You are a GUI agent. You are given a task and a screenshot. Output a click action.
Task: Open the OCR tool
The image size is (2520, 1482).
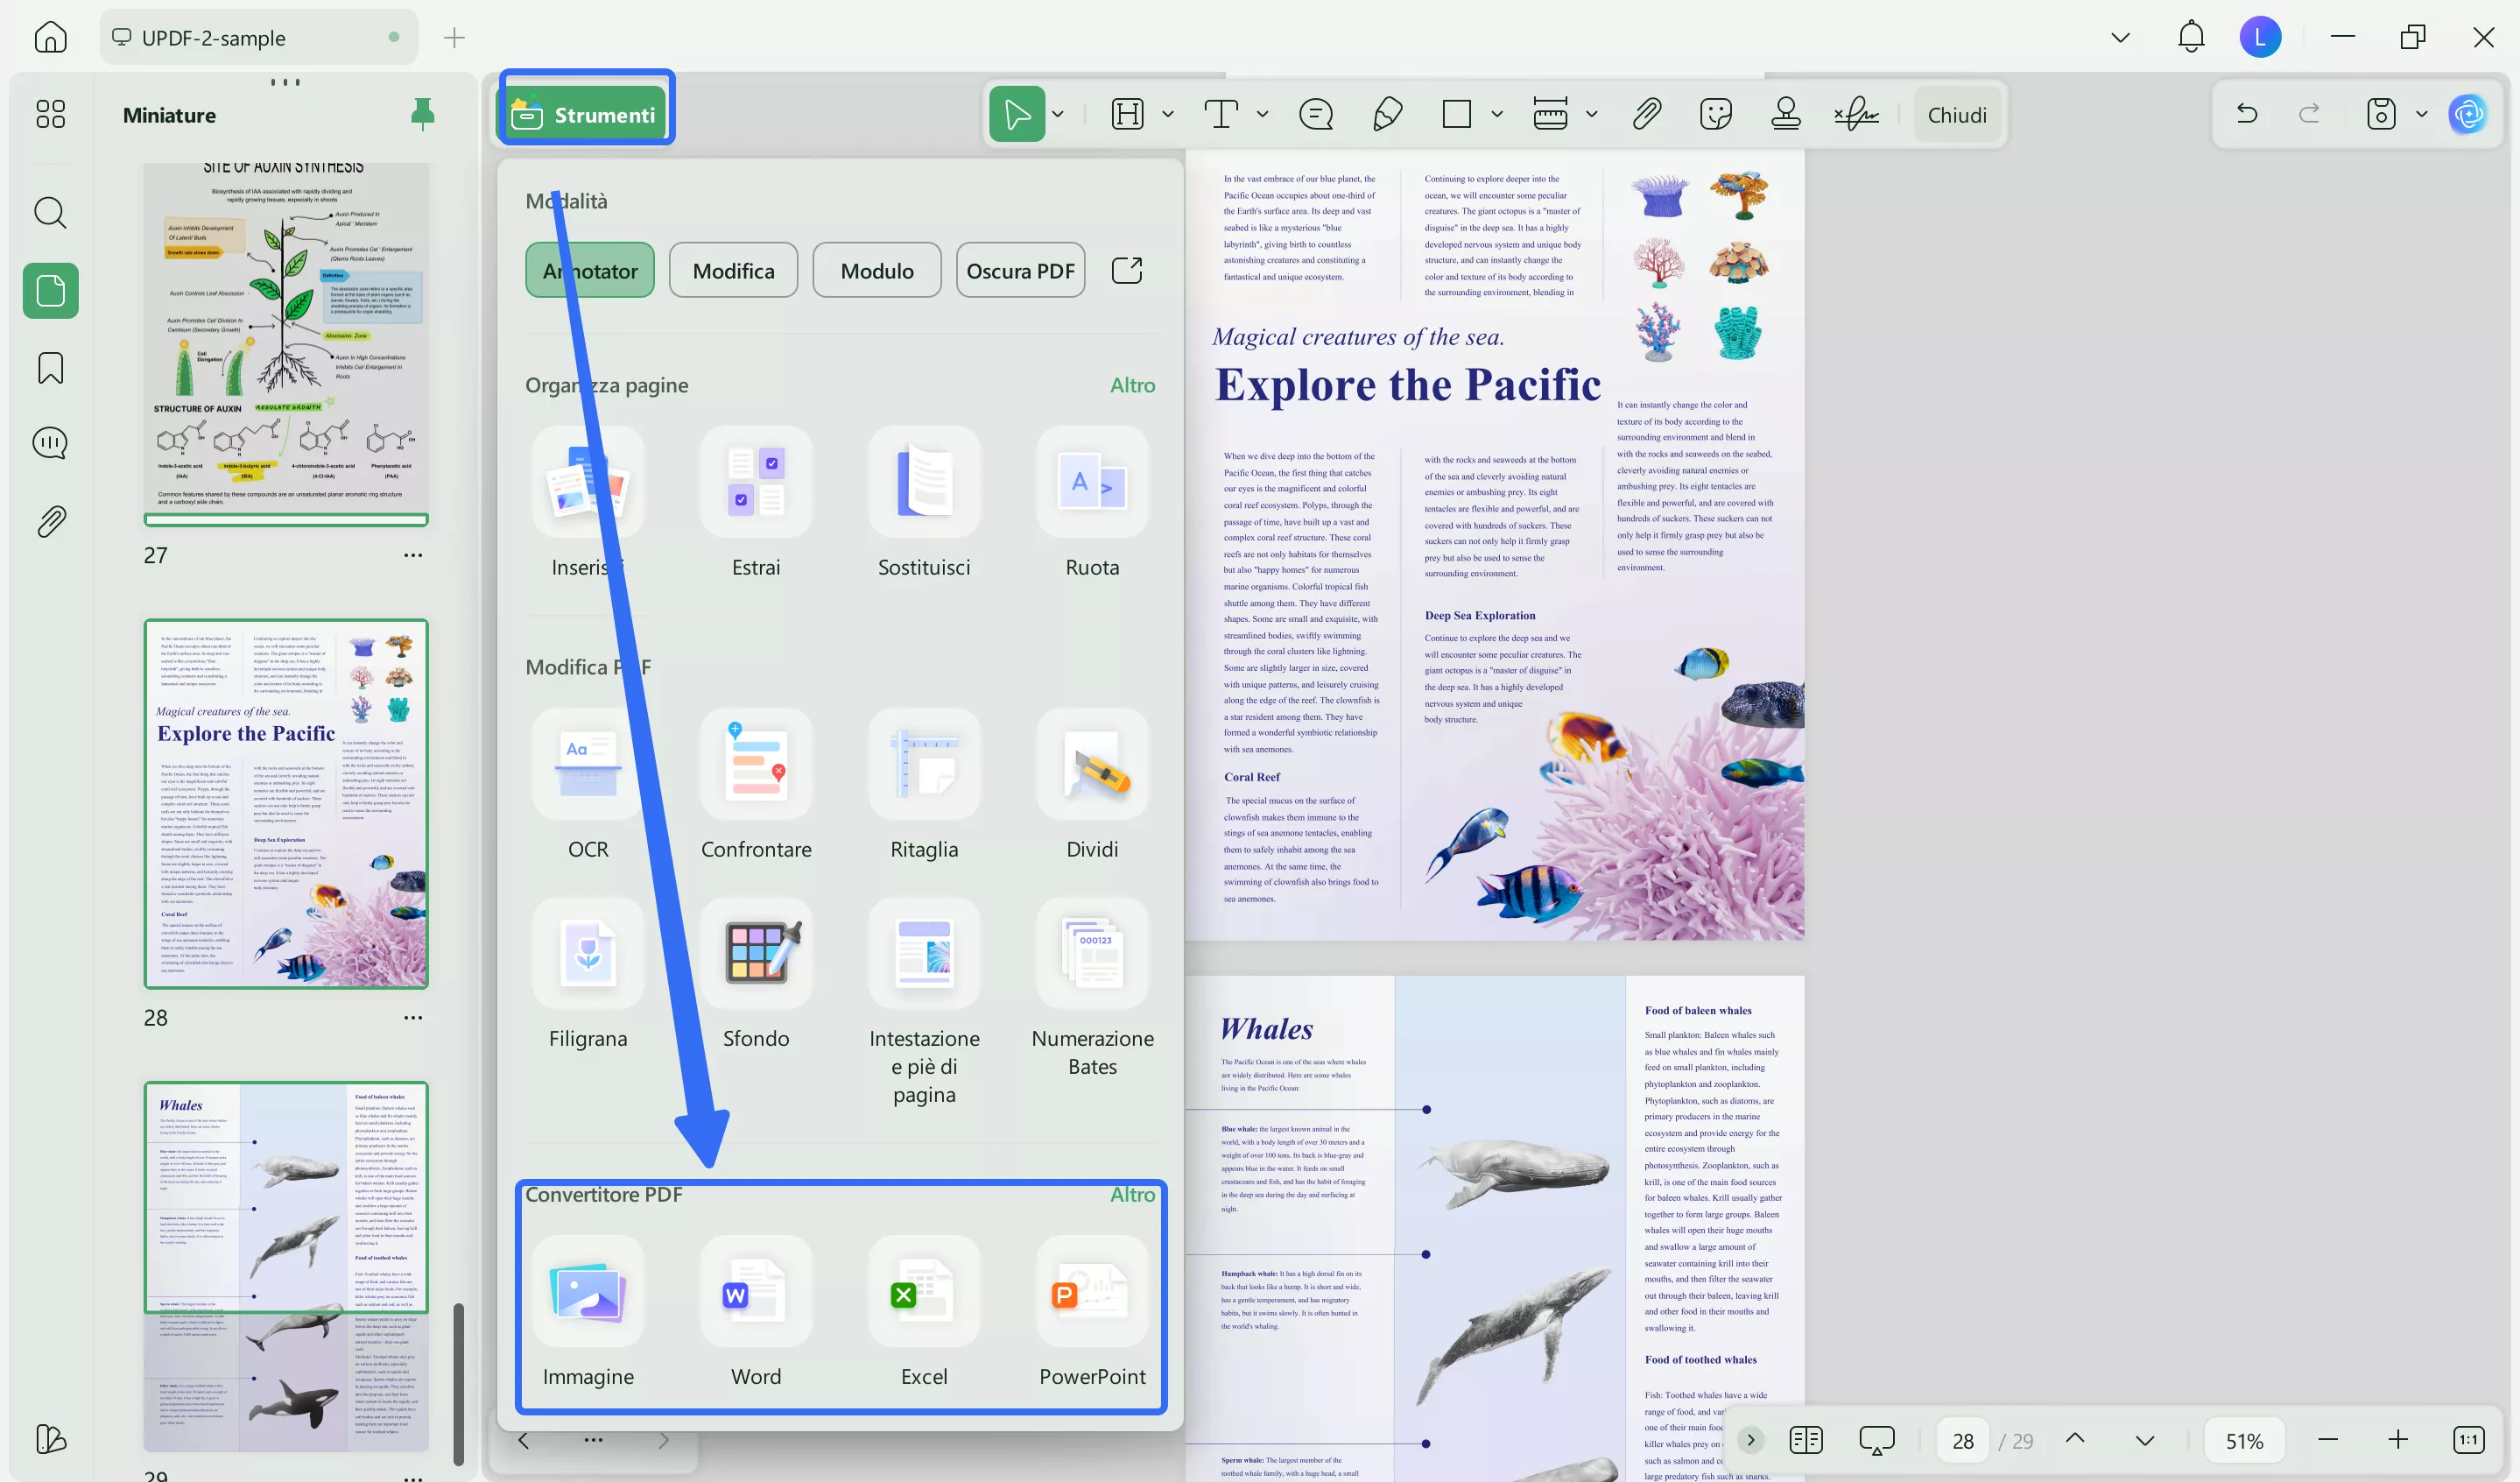pos(588,765)
